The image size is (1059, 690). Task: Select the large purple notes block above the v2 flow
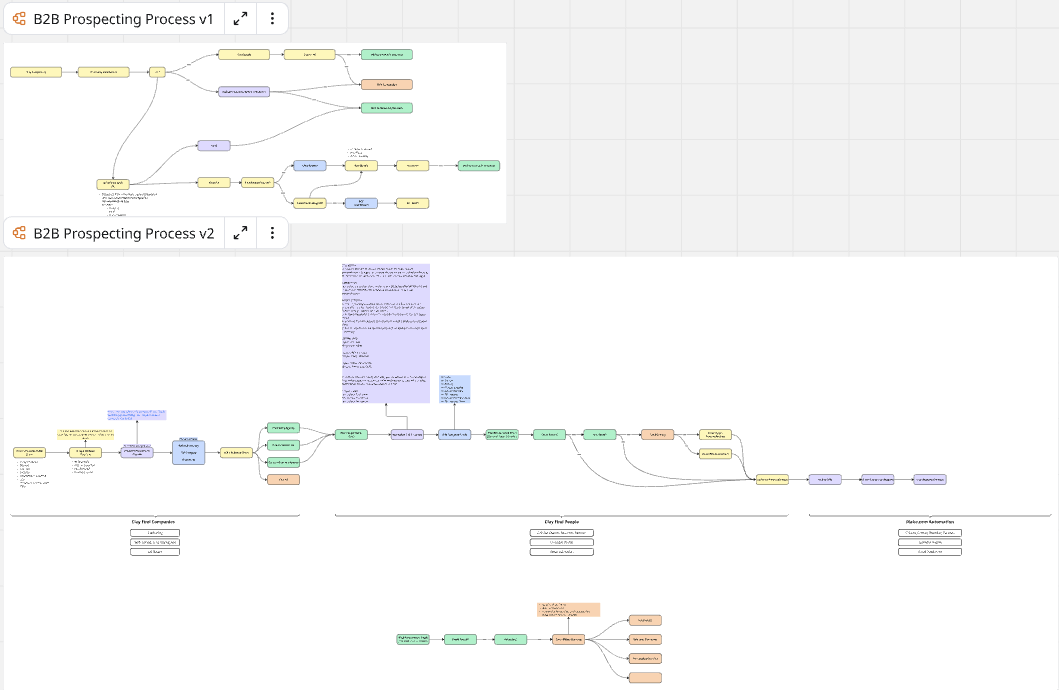coord(386,333)
